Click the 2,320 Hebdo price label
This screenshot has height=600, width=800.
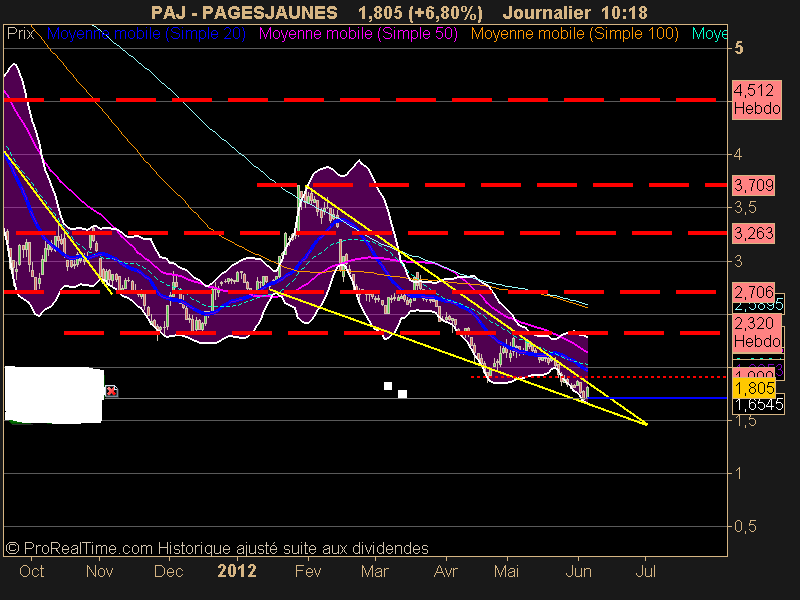(x=757, y=333)
